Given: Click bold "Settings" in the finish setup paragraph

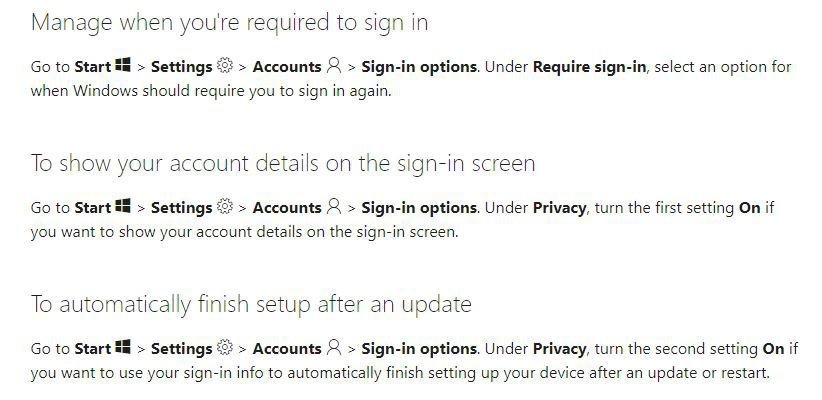Looking at the screenshot, I should point(181,349).
